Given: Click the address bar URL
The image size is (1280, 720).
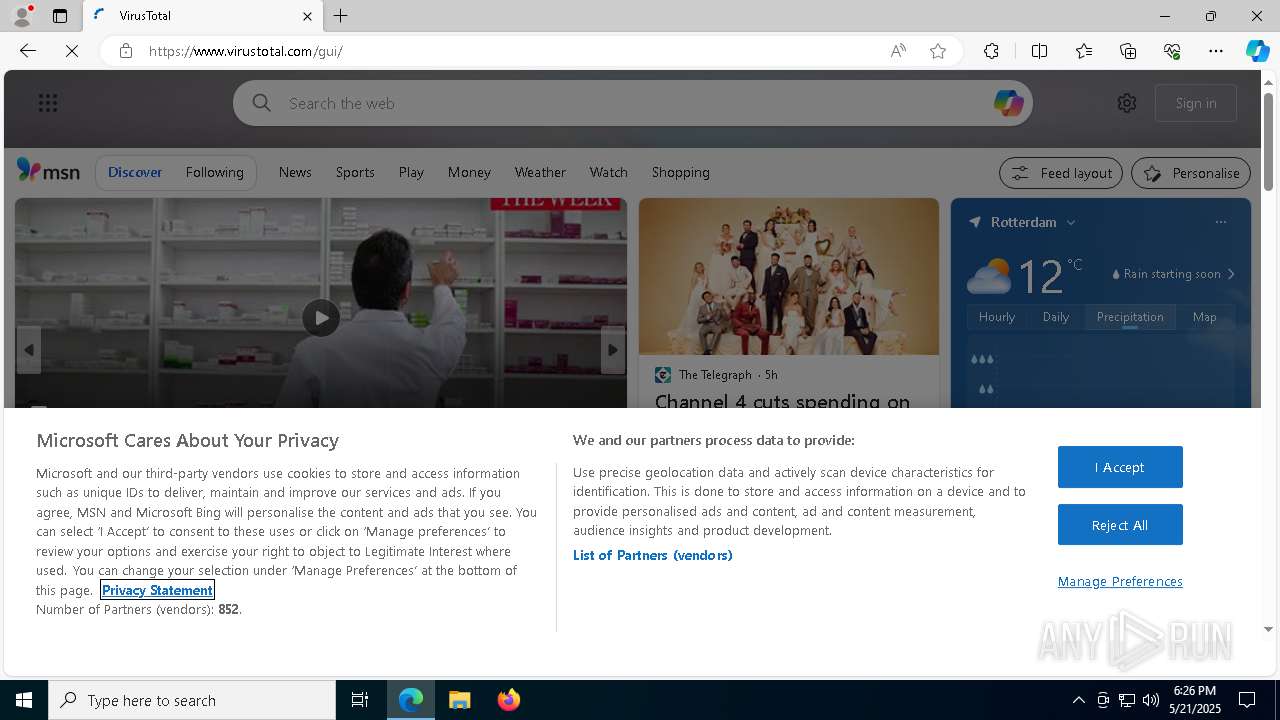Looking at the screenshot, I should click(x=246, y=51).
